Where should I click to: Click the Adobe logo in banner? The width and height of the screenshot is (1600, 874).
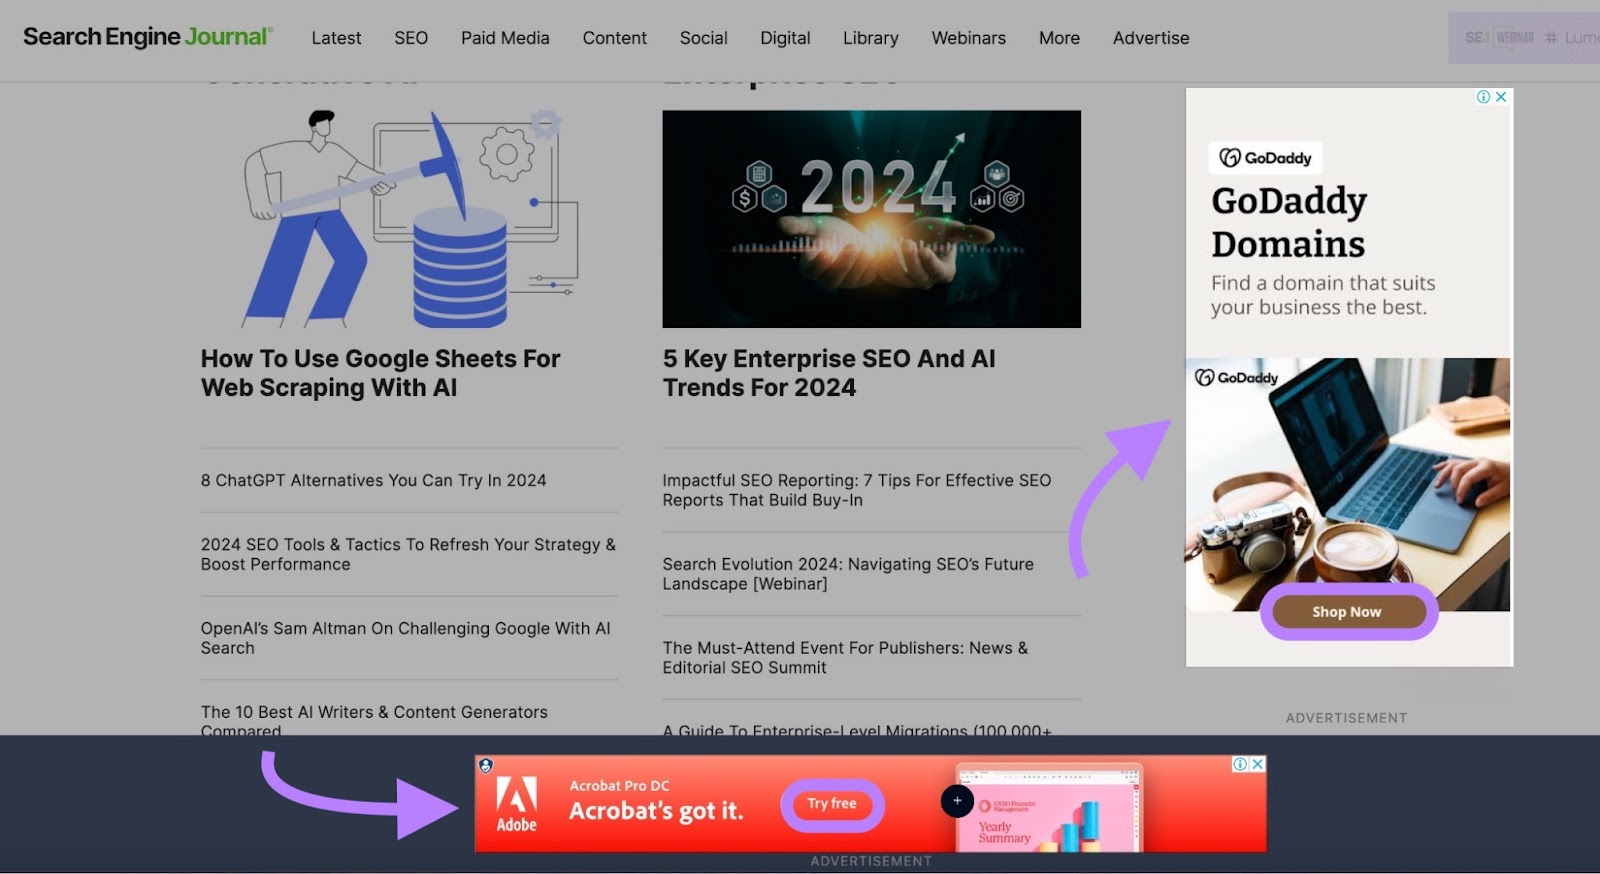(x=516, y=804)
